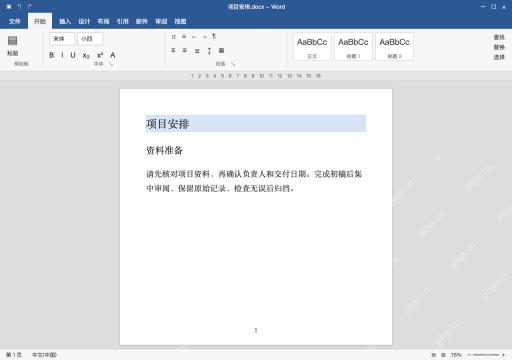Click the center alignment icon
Image resolution: width=512 pixels, height=360 pixels.
click(185, 50)
